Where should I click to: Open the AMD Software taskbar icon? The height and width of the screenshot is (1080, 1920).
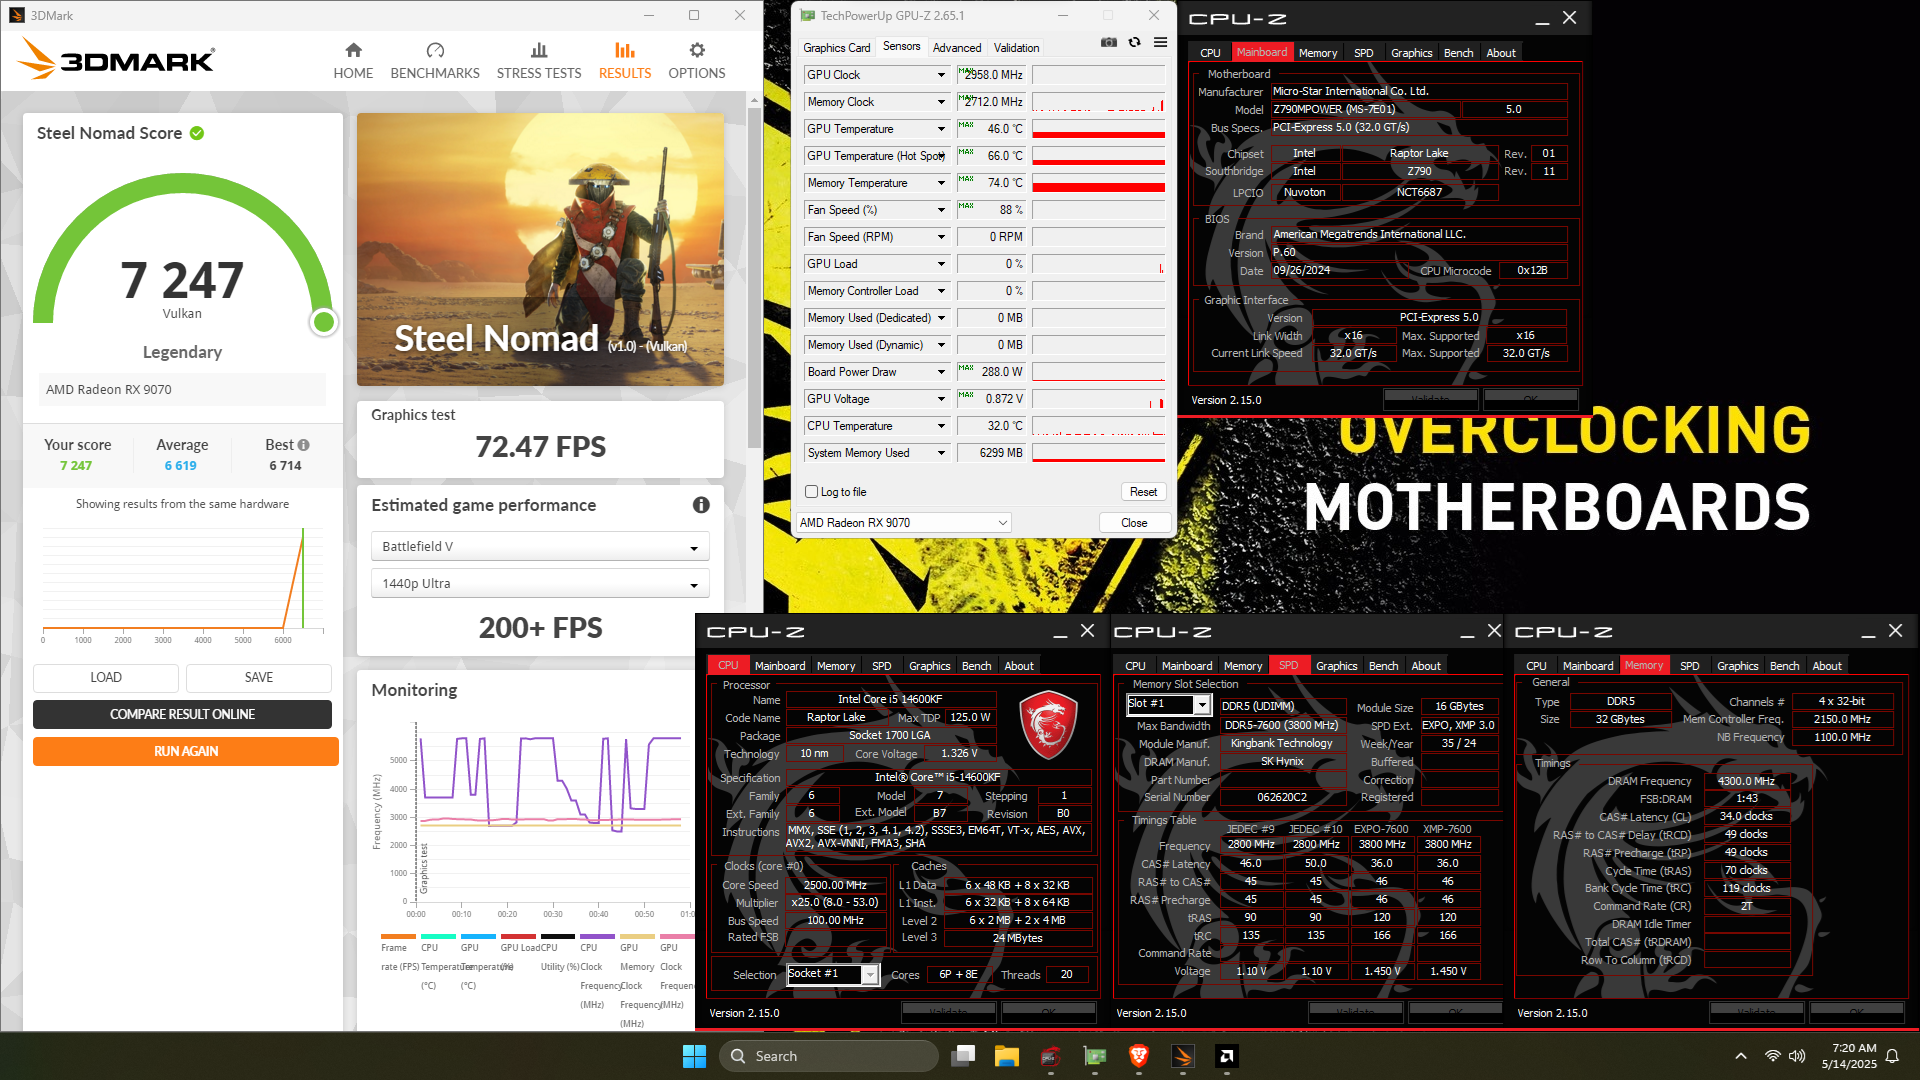(1226, 1056)
